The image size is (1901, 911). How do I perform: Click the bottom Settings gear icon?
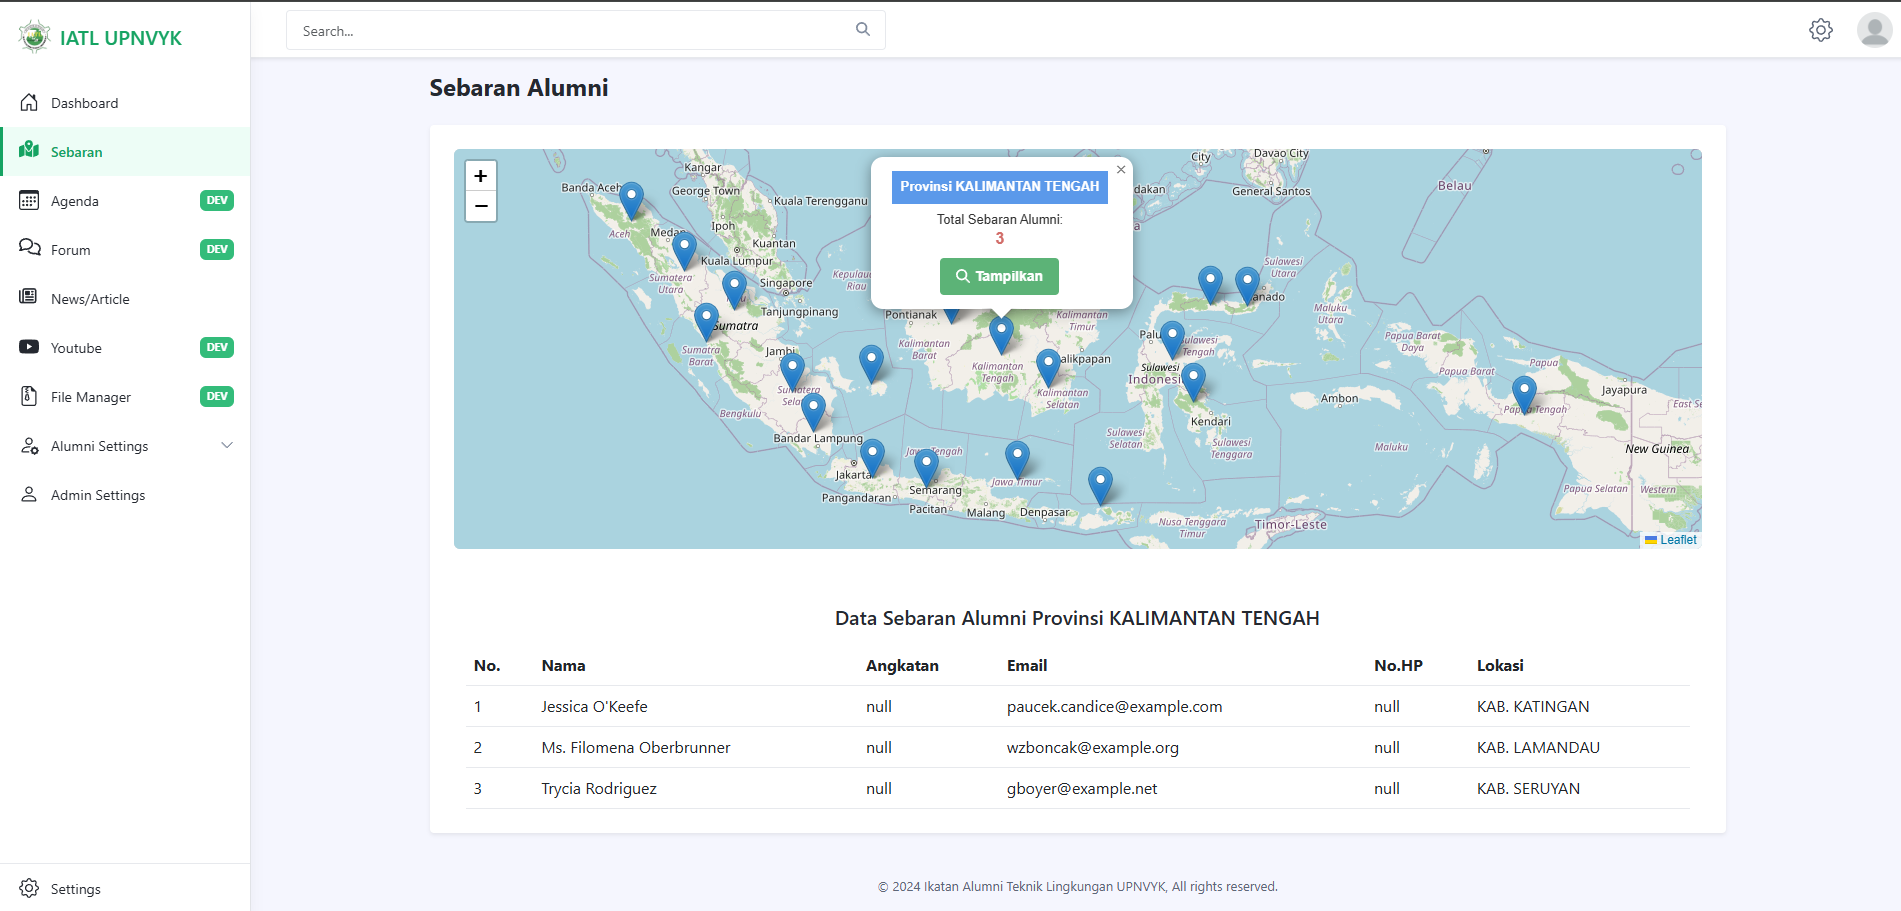(29, 888)
